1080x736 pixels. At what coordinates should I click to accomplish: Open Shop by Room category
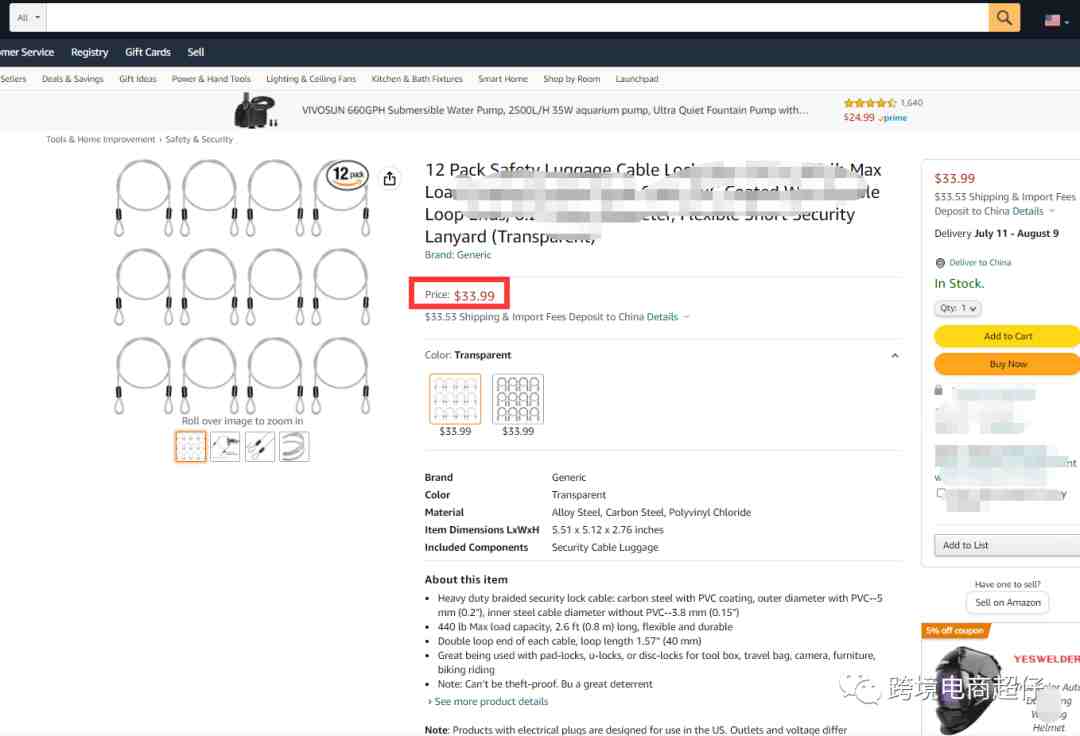tap(572, 79)
